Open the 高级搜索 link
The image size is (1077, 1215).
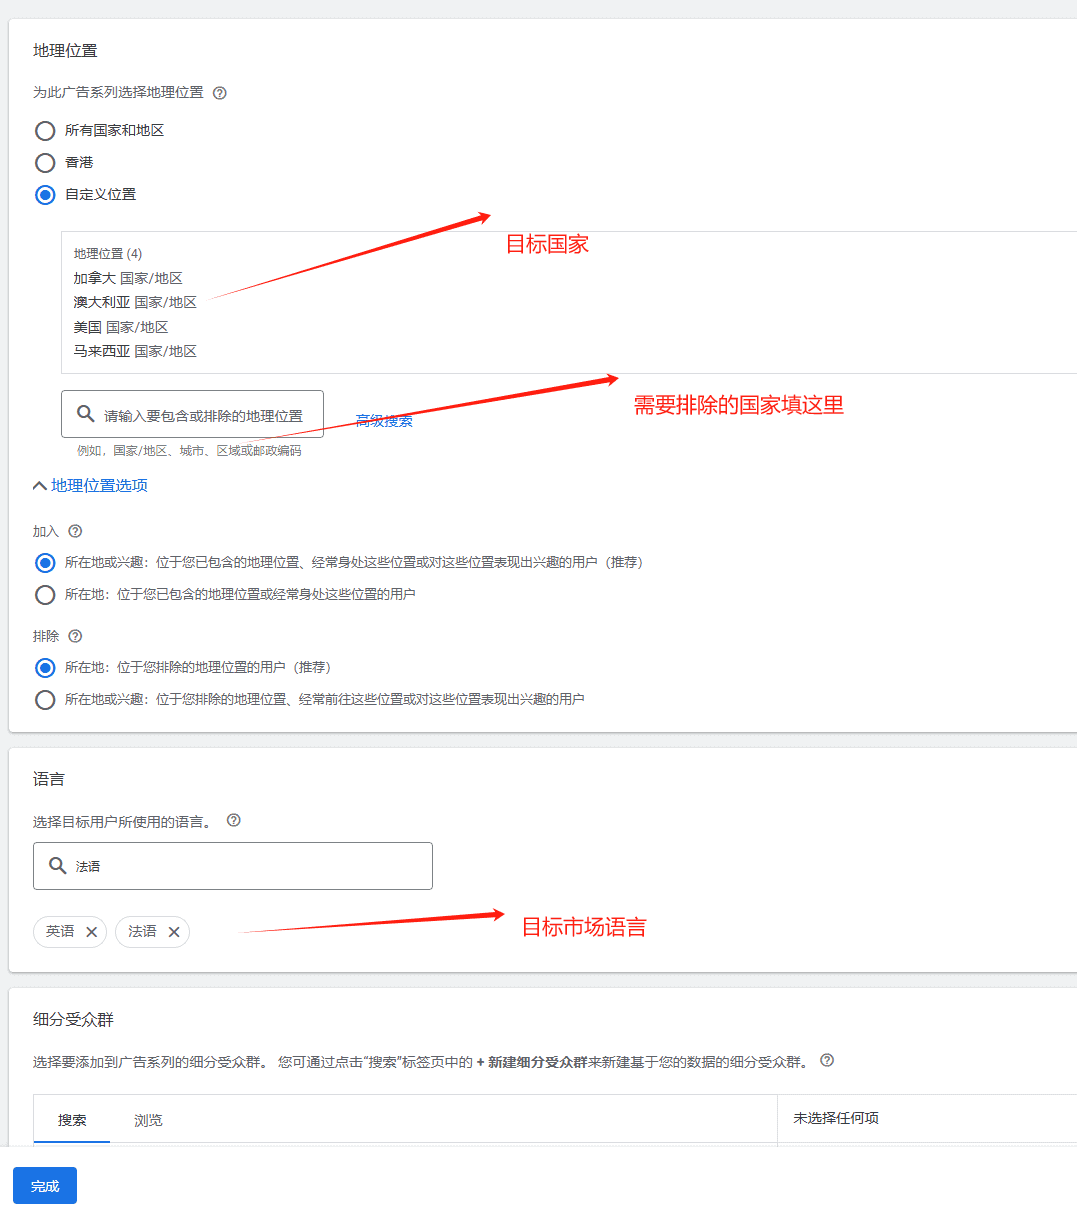384,421
